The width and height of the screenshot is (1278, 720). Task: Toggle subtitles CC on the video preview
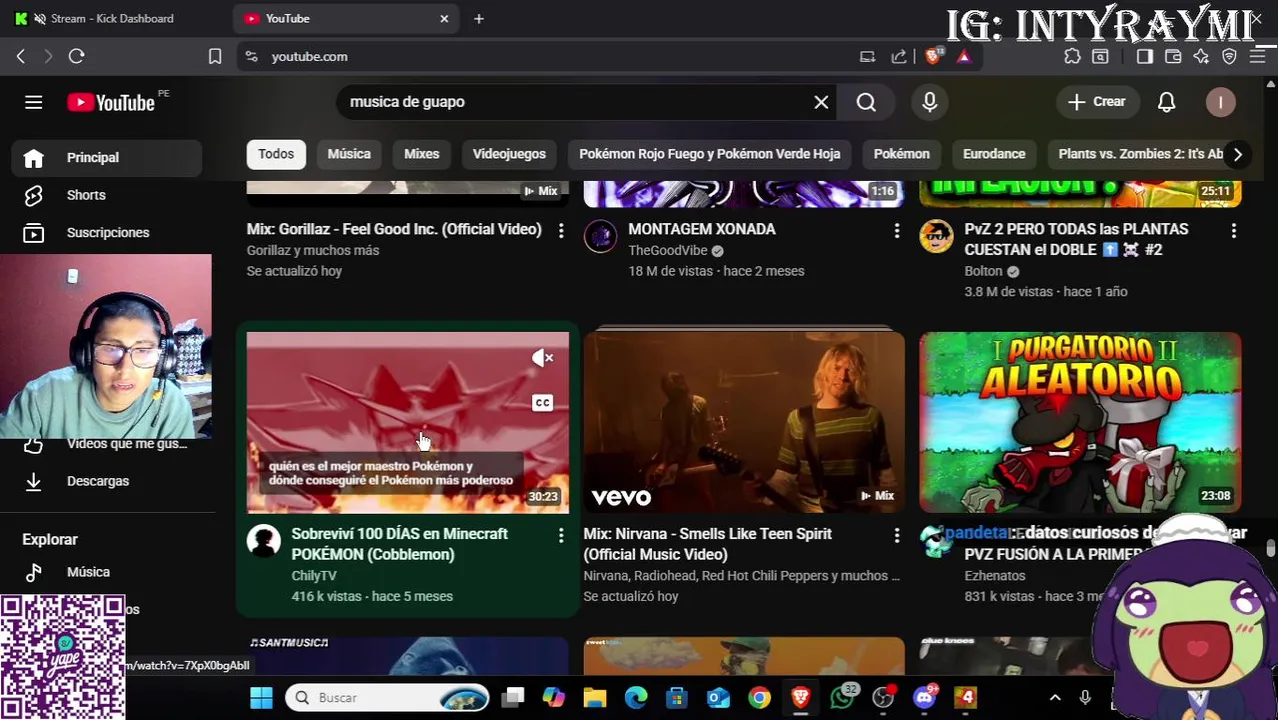pos(542,403)
